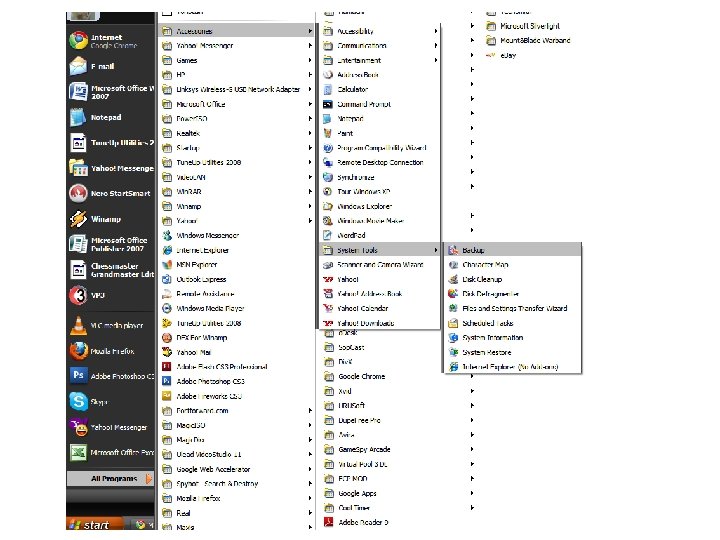720x540 pixels.
Task: Open Outlook Express icon
Action: point(167,279)
